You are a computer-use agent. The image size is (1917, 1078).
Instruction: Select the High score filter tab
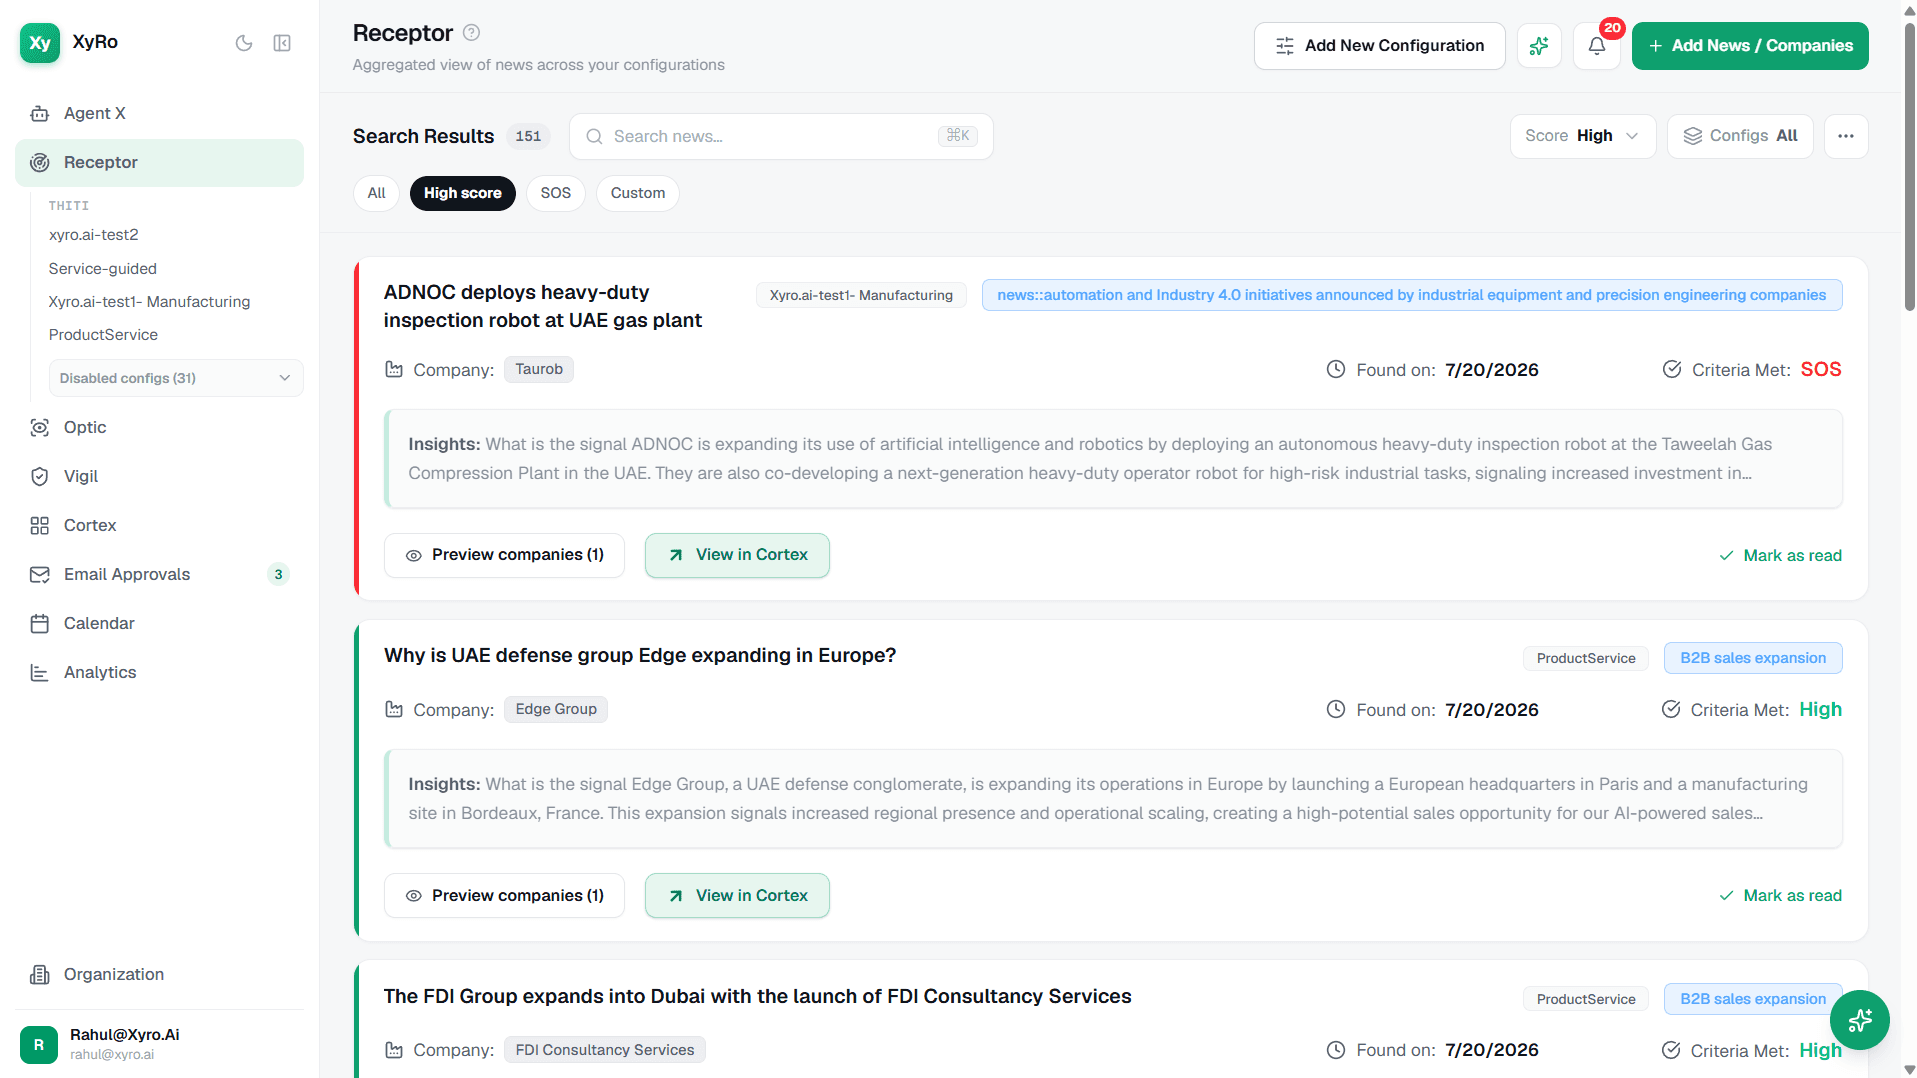pos(463,193)
